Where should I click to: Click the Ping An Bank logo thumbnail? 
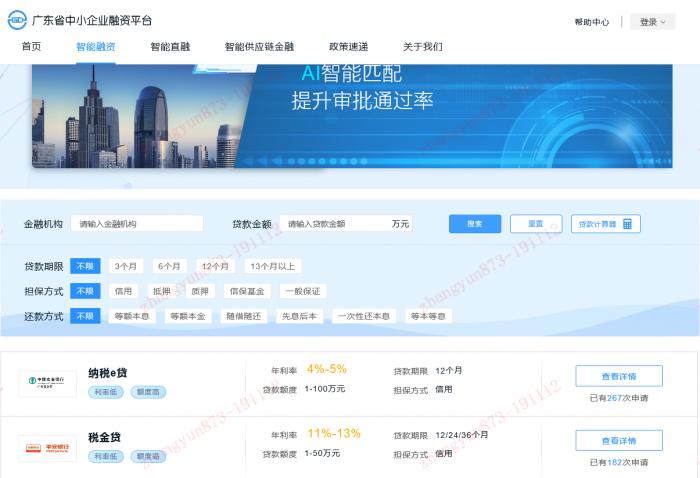47,448
